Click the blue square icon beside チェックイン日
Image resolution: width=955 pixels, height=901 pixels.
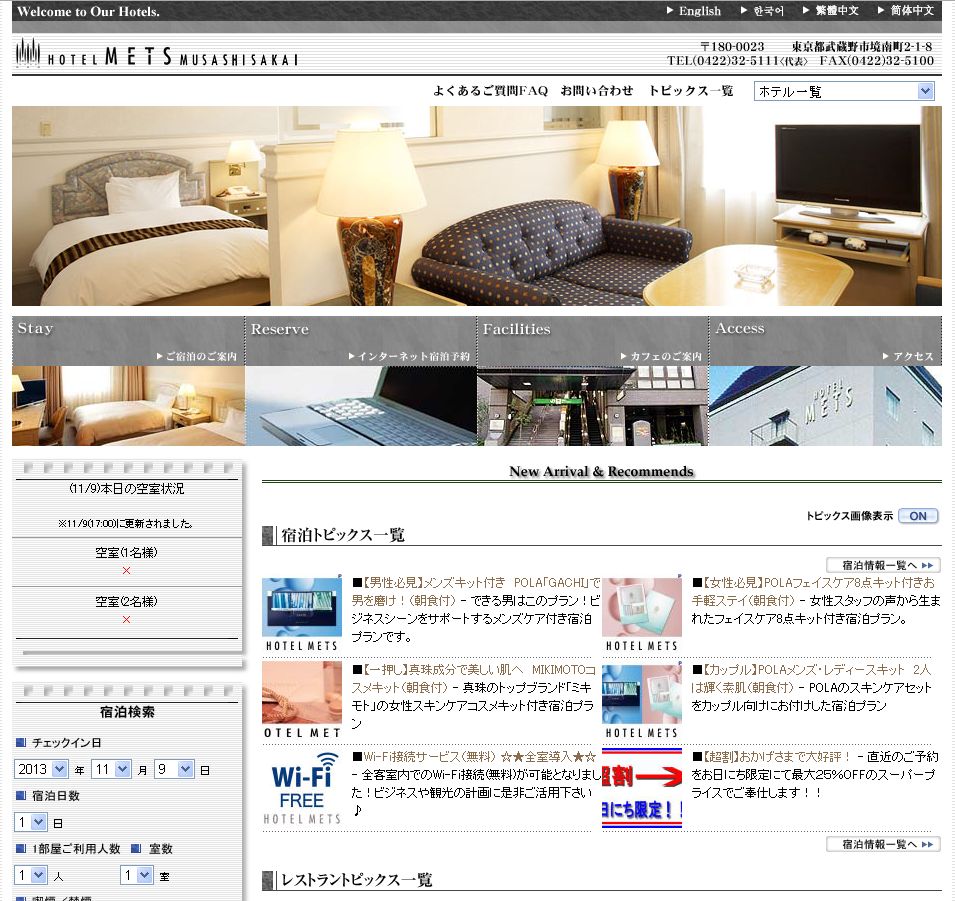(x=21, y=743)
